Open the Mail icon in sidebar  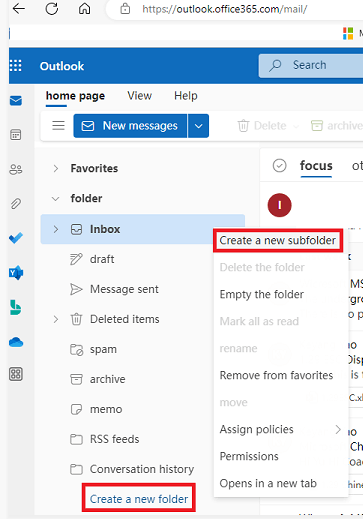pos(16,101)
